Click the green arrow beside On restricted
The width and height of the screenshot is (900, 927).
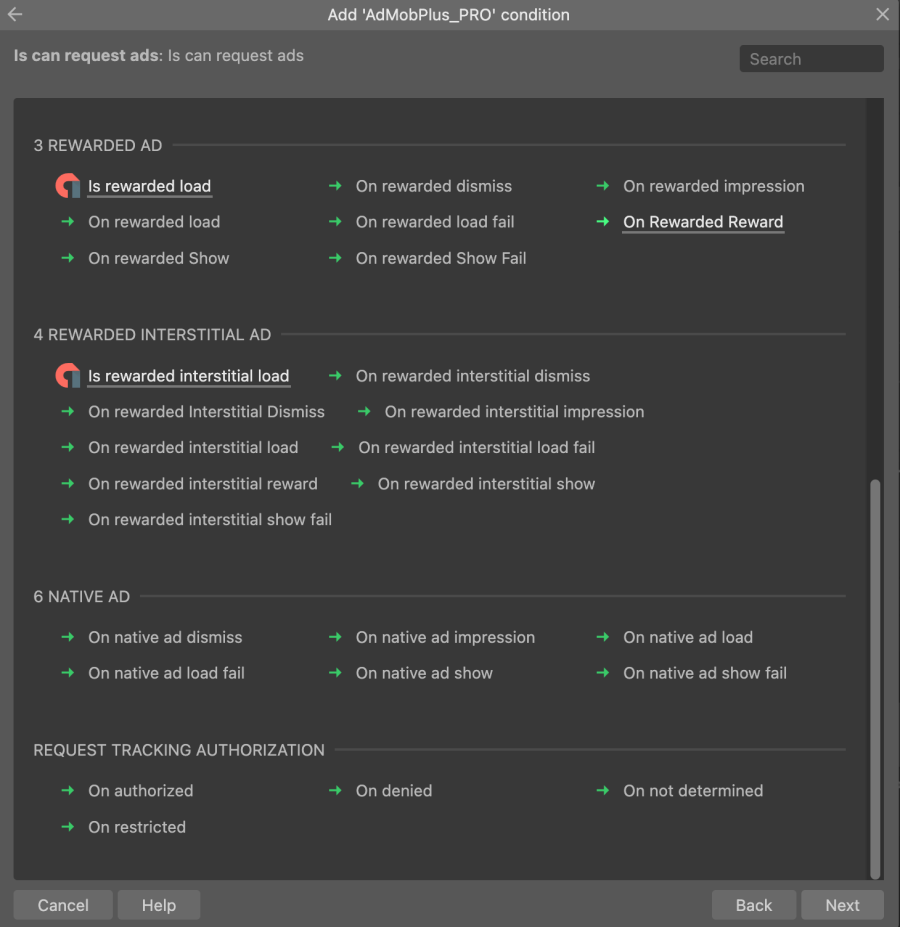[x=67, y=827]
